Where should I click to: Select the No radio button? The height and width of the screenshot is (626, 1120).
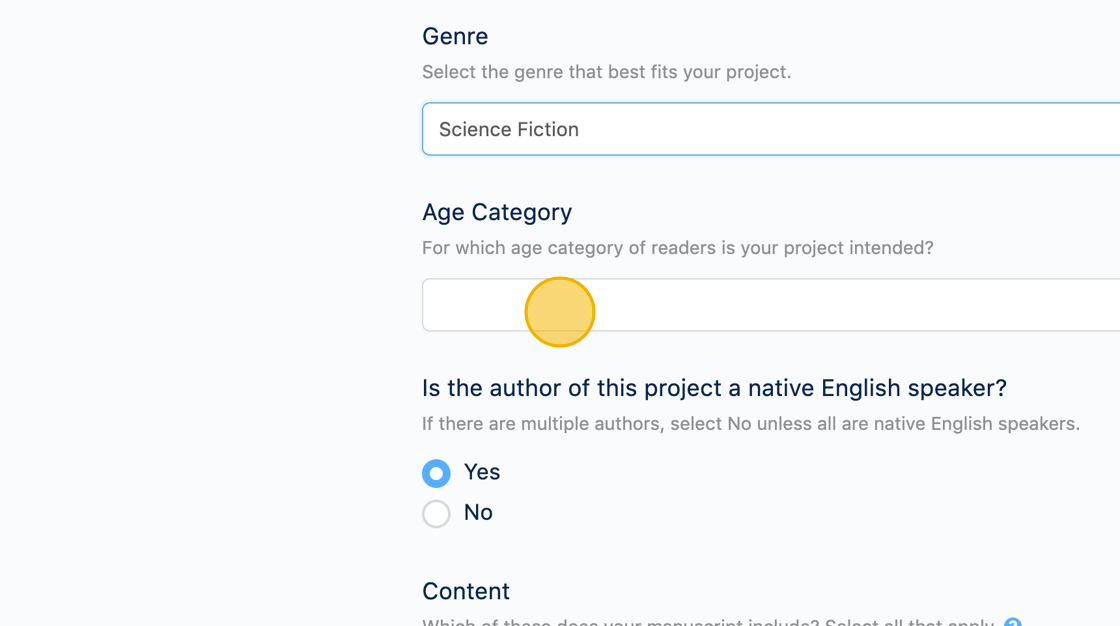click(436, 514)
